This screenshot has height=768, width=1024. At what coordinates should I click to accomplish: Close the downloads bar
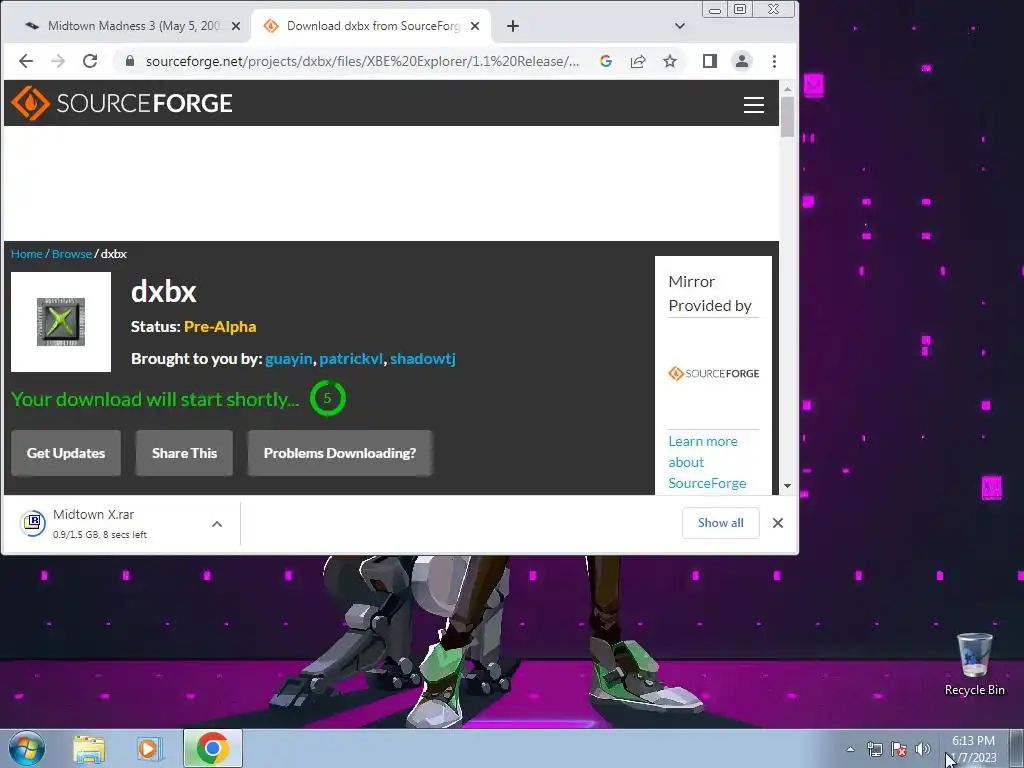(778, 523)
